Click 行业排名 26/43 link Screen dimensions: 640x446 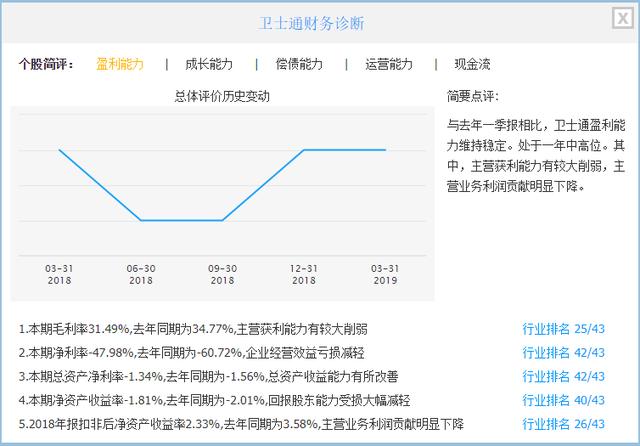(x=563, y=424)
